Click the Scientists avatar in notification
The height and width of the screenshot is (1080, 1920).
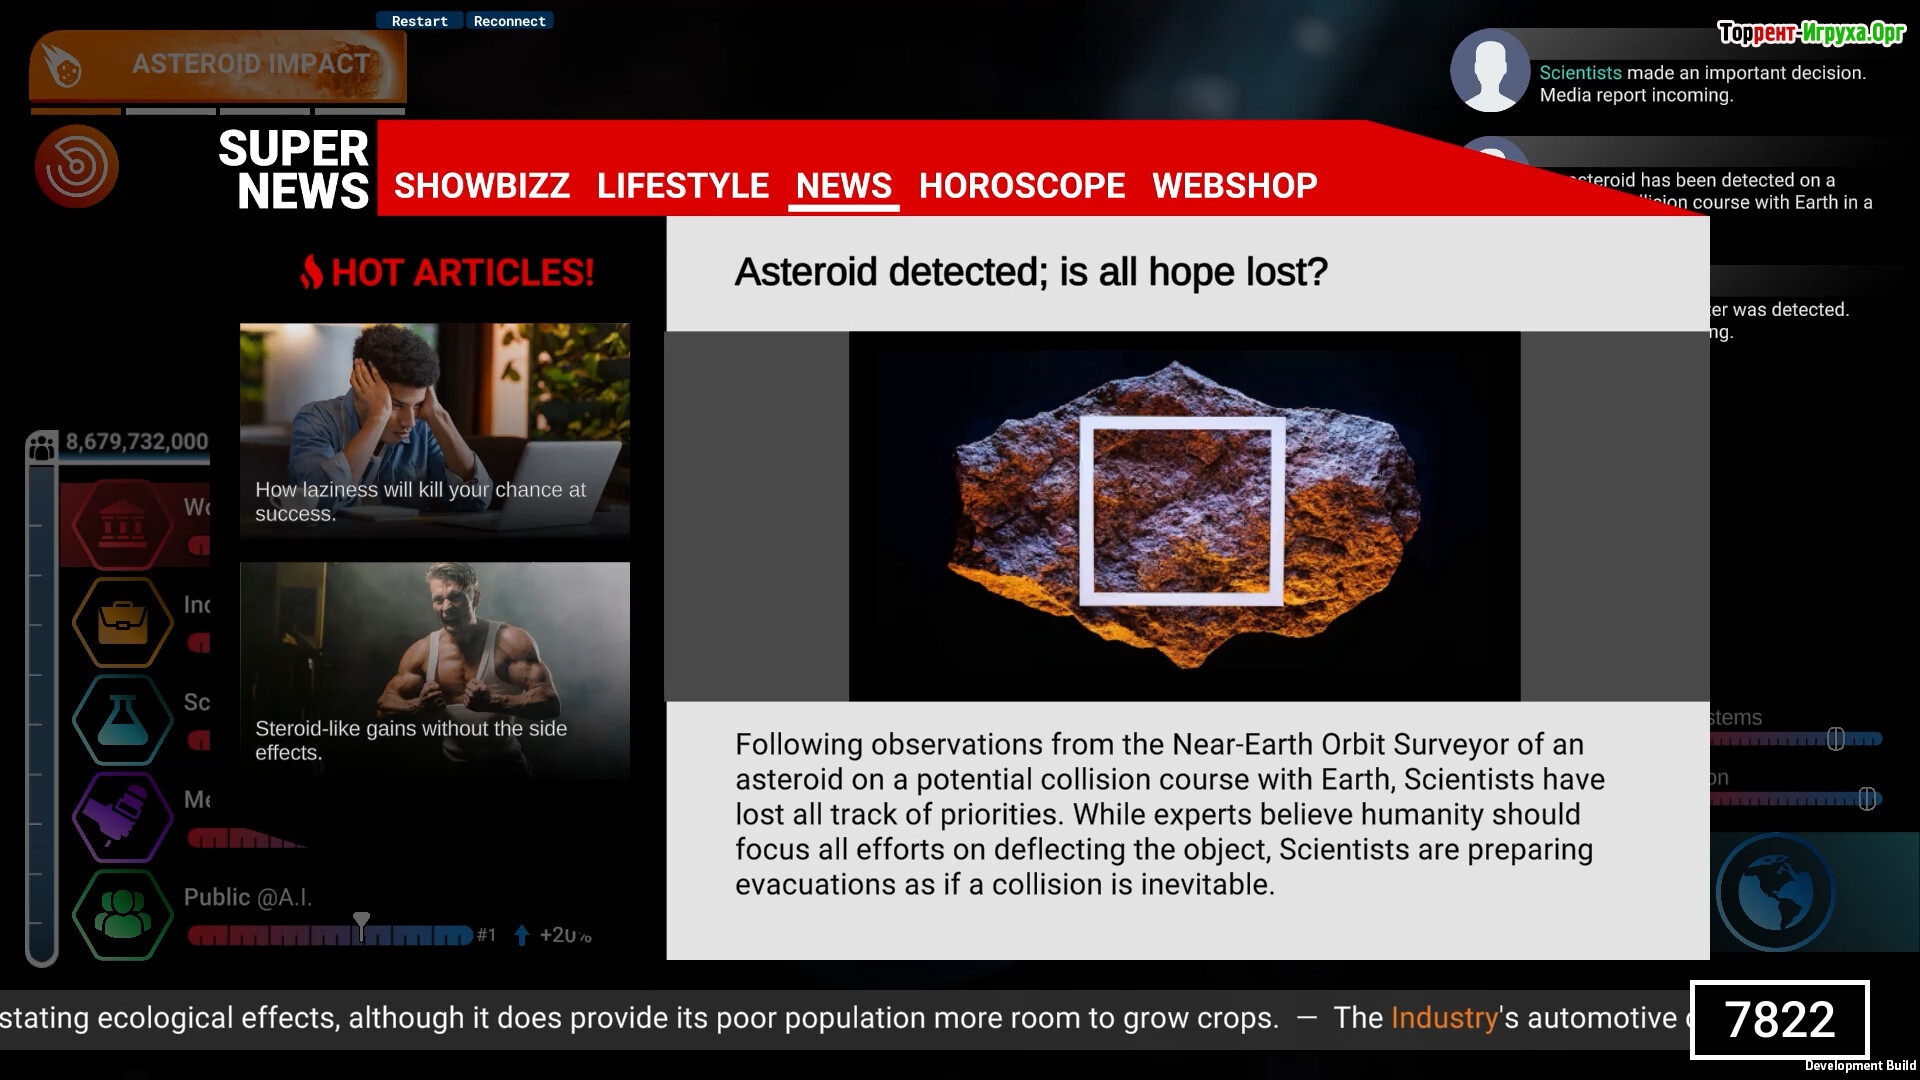tap(1490, 70)
